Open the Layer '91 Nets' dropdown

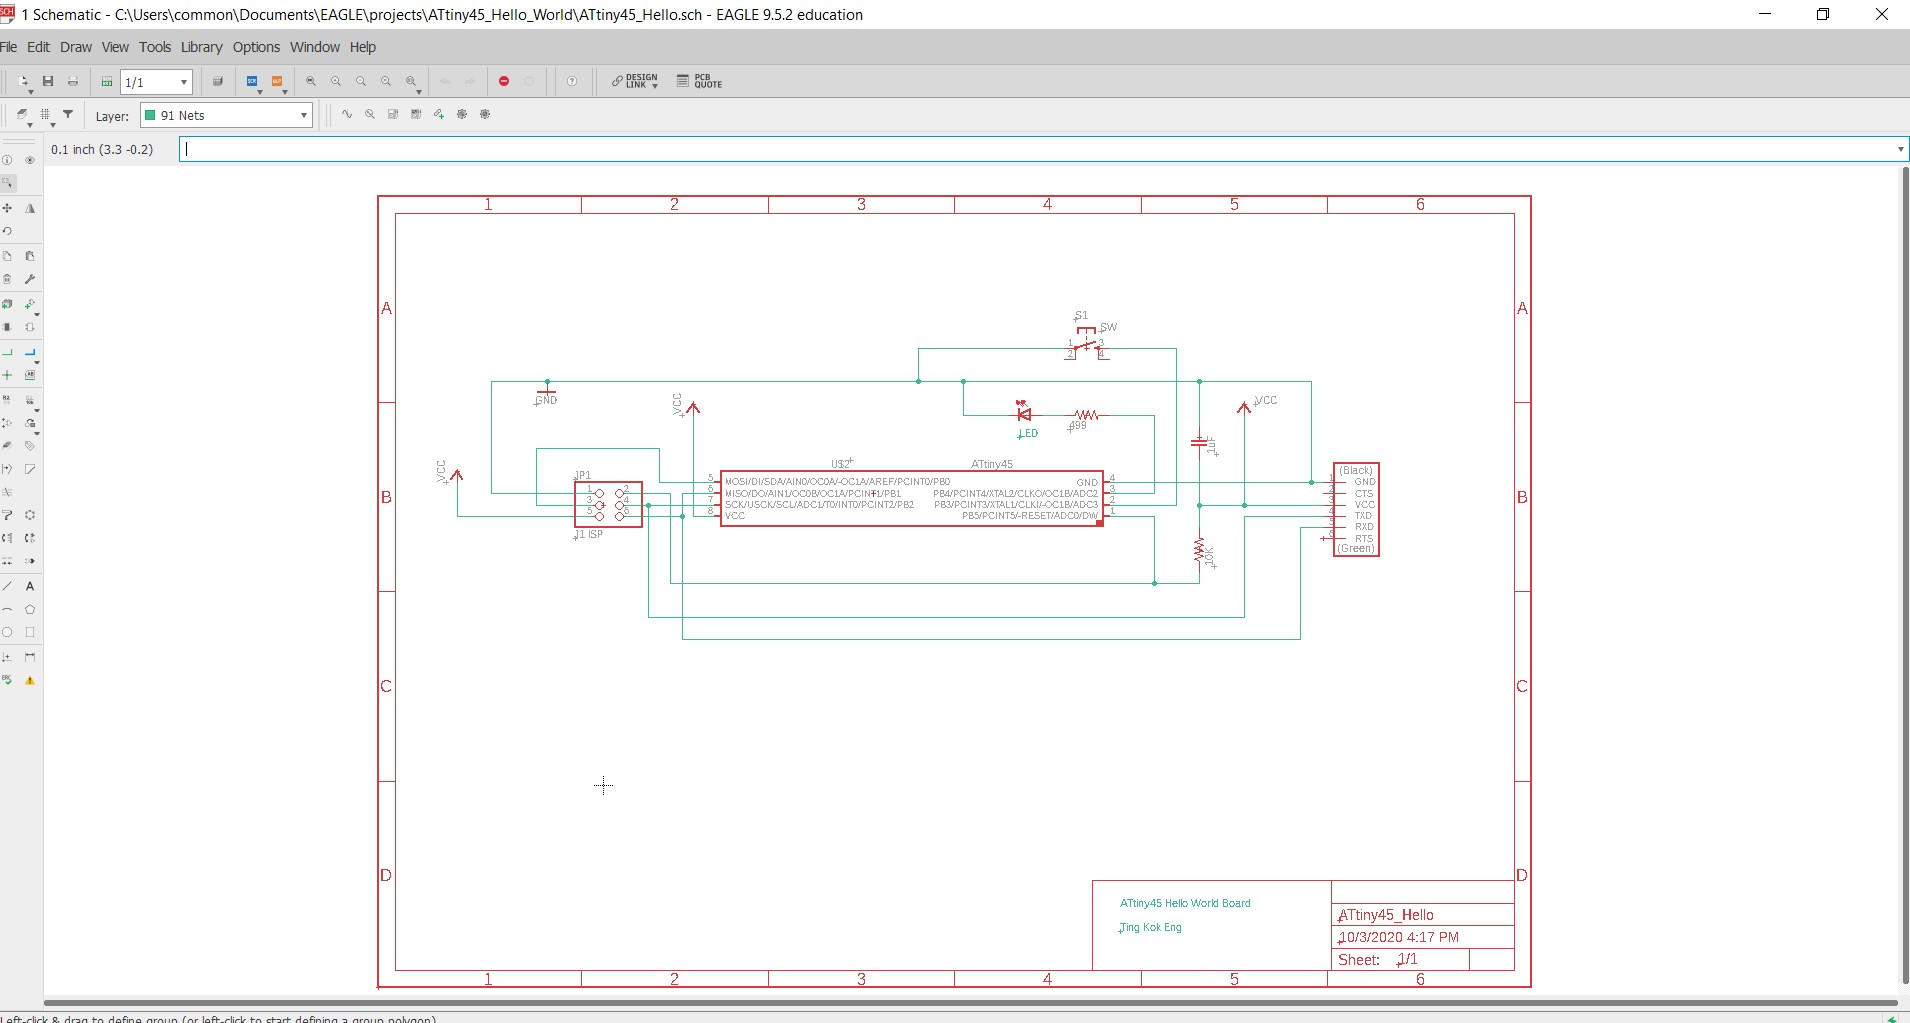227,115
